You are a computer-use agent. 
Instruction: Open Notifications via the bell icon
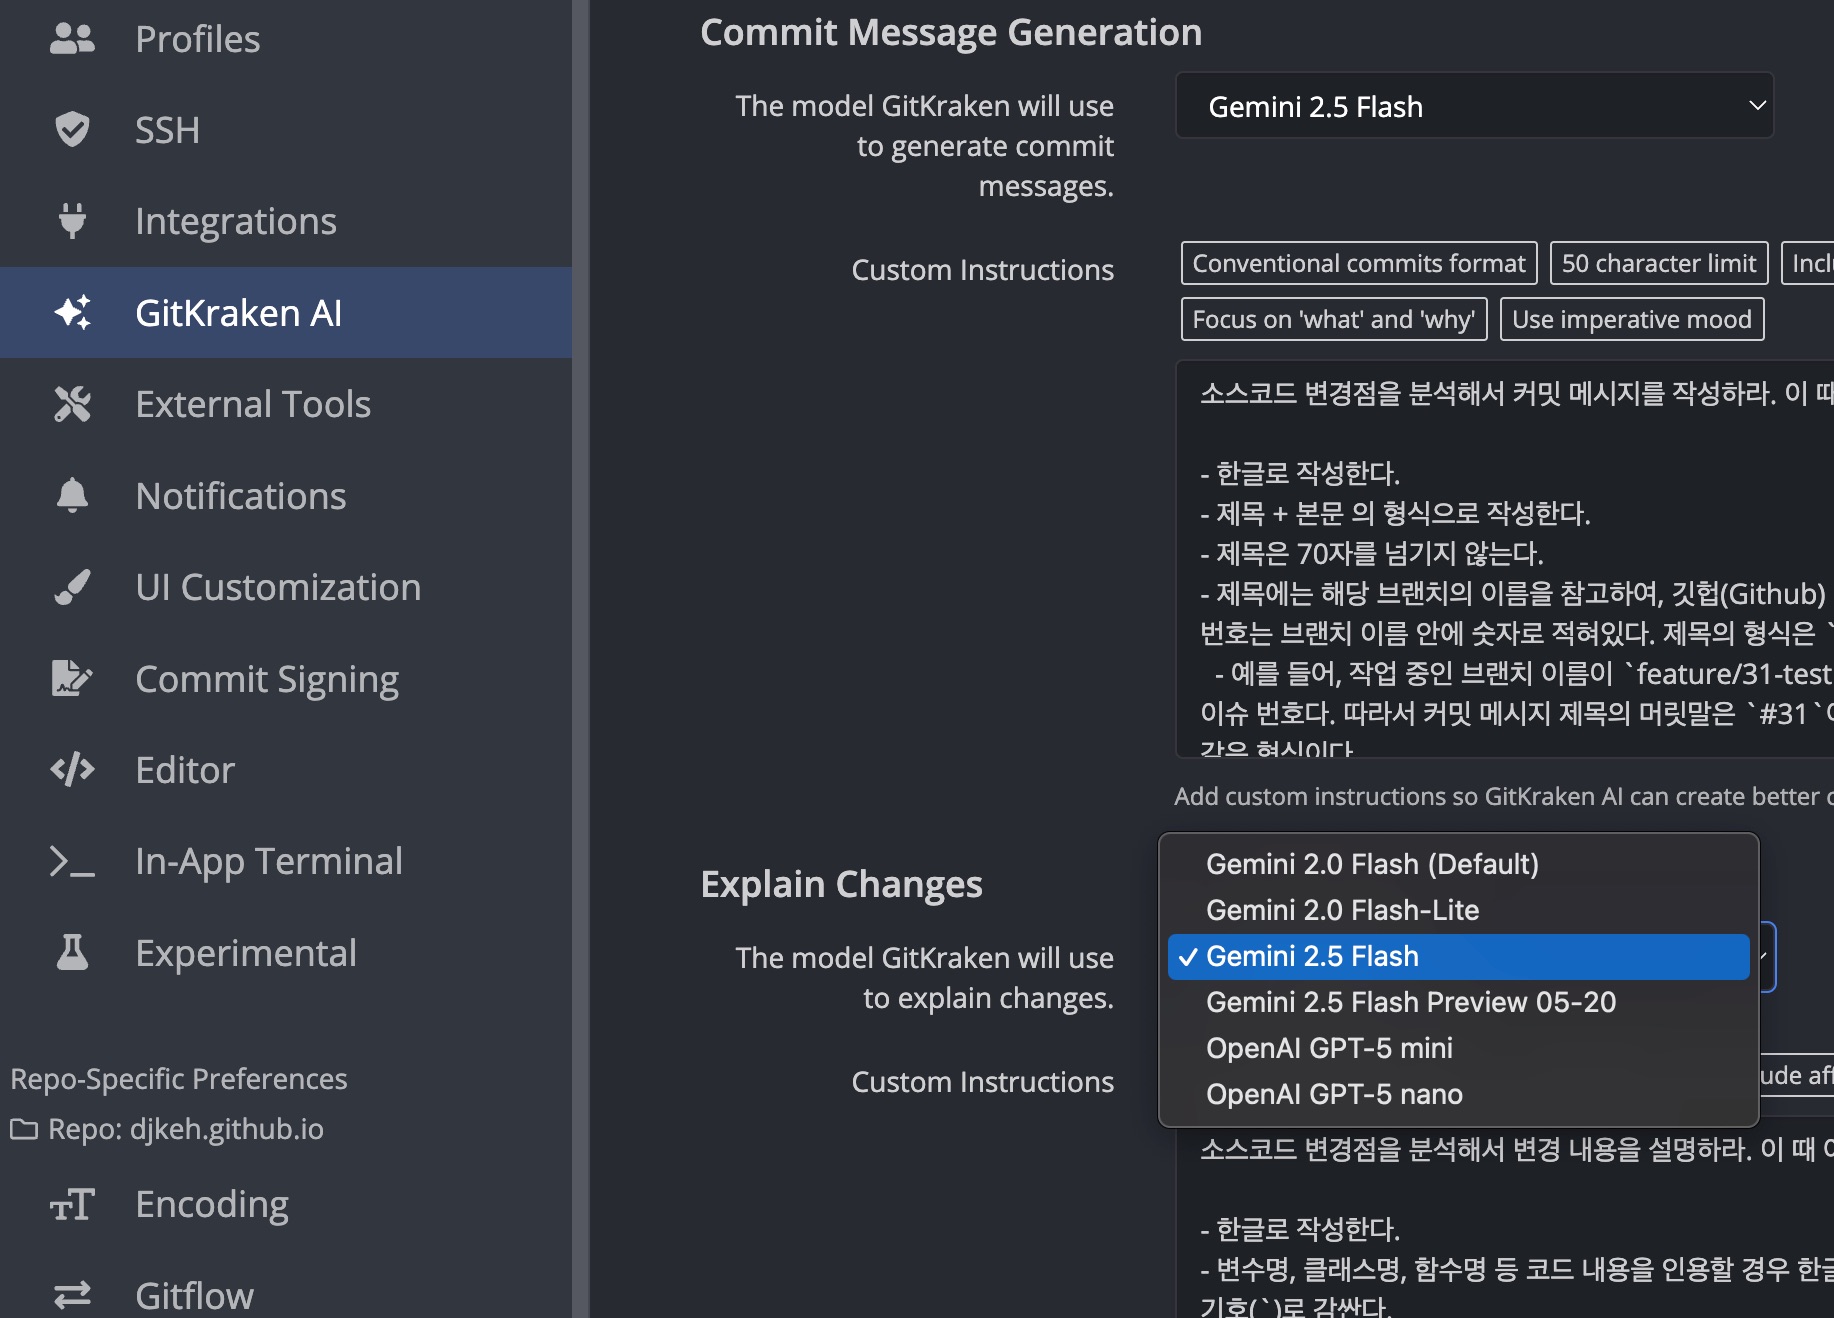71,495
